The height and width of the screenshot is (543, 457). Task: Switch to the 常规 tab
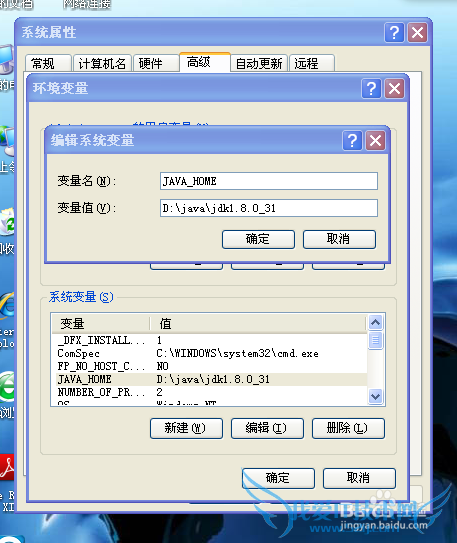click(48, 63)
